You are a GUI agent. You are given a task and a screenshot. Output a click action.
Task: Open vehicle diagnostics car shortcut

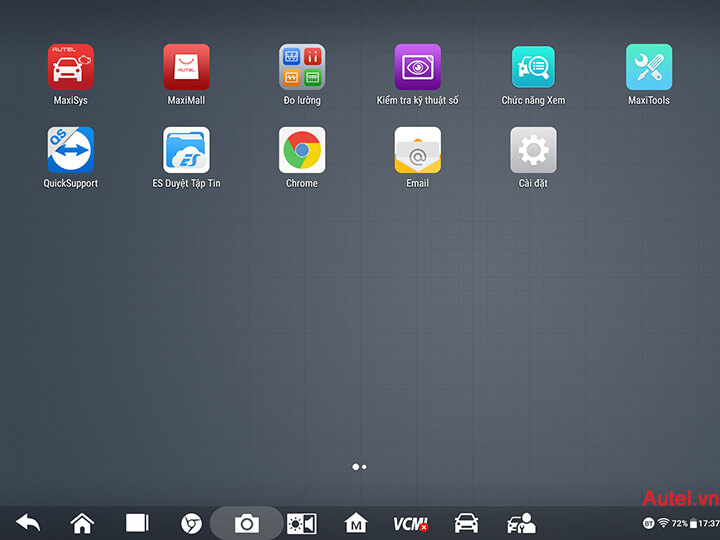[x=466, y=523]
